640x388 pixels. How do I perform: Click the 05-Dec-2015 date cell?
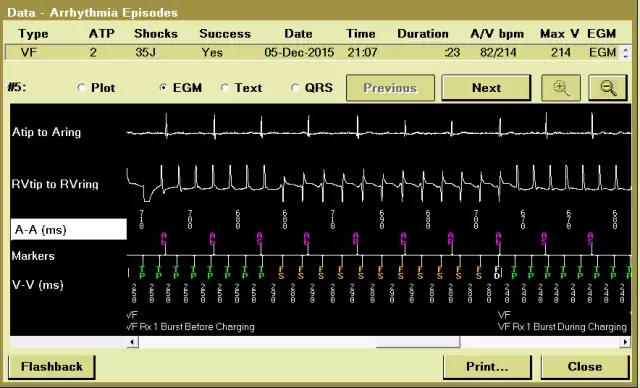point(299,53)
